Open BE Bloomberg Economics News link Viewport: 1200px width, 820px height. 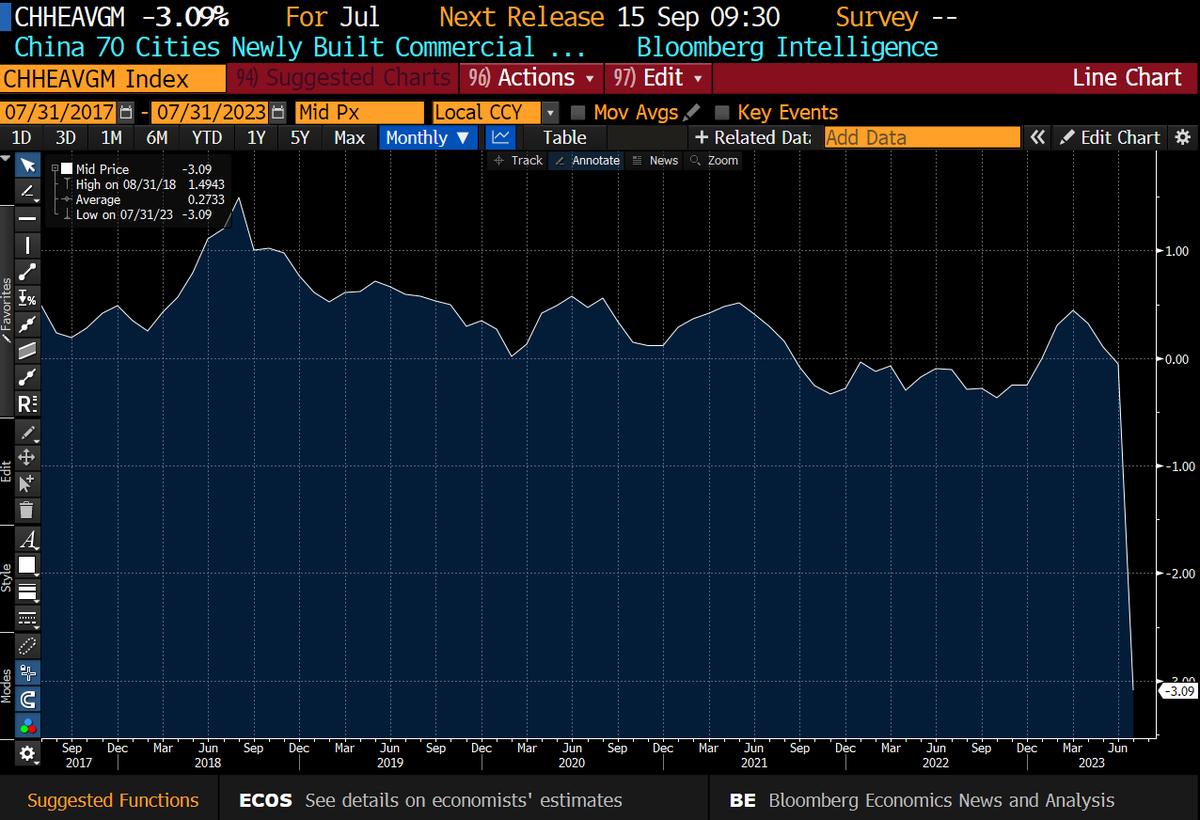[922, 800]
